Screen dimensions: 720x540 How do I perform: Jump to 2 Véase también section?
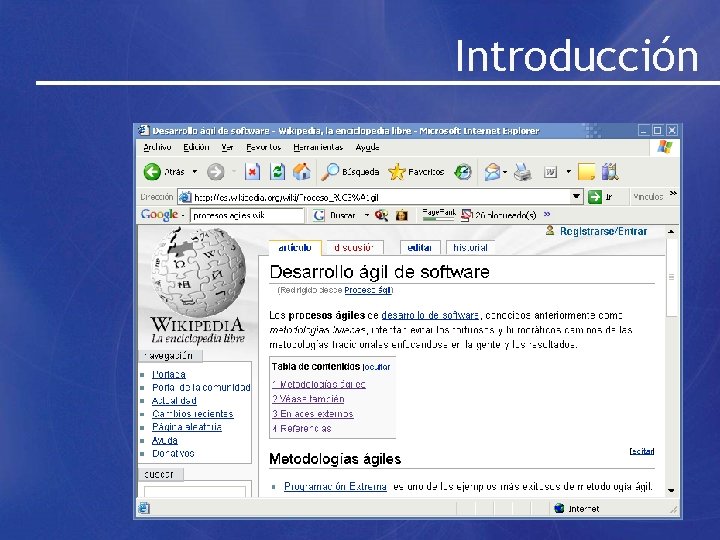(x=308, y=399)
